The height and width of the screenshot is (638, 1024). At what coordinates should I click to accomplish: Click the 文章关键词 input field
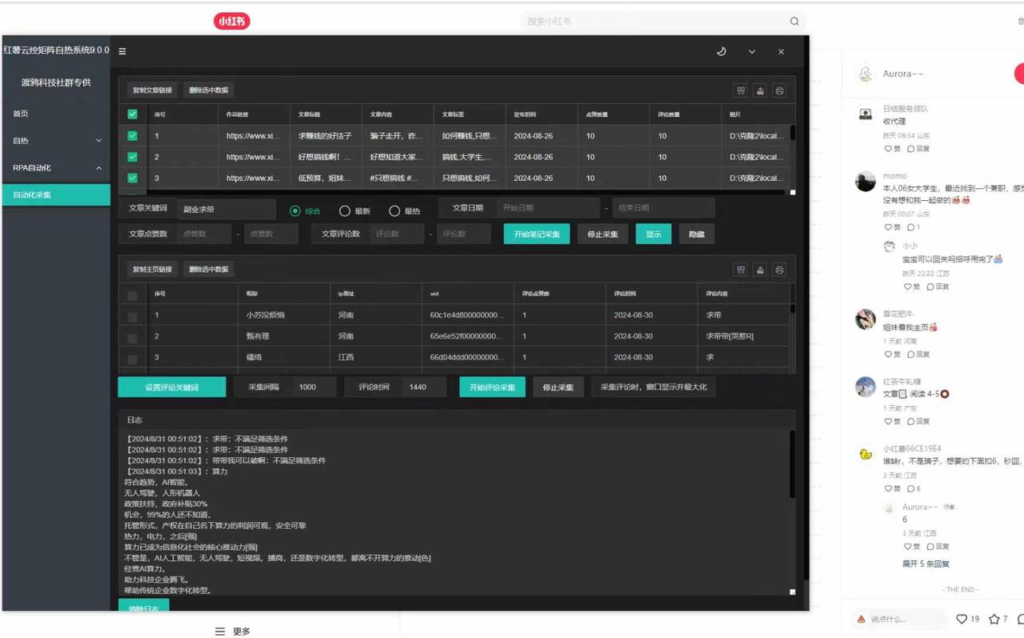[x=226, y=210]
